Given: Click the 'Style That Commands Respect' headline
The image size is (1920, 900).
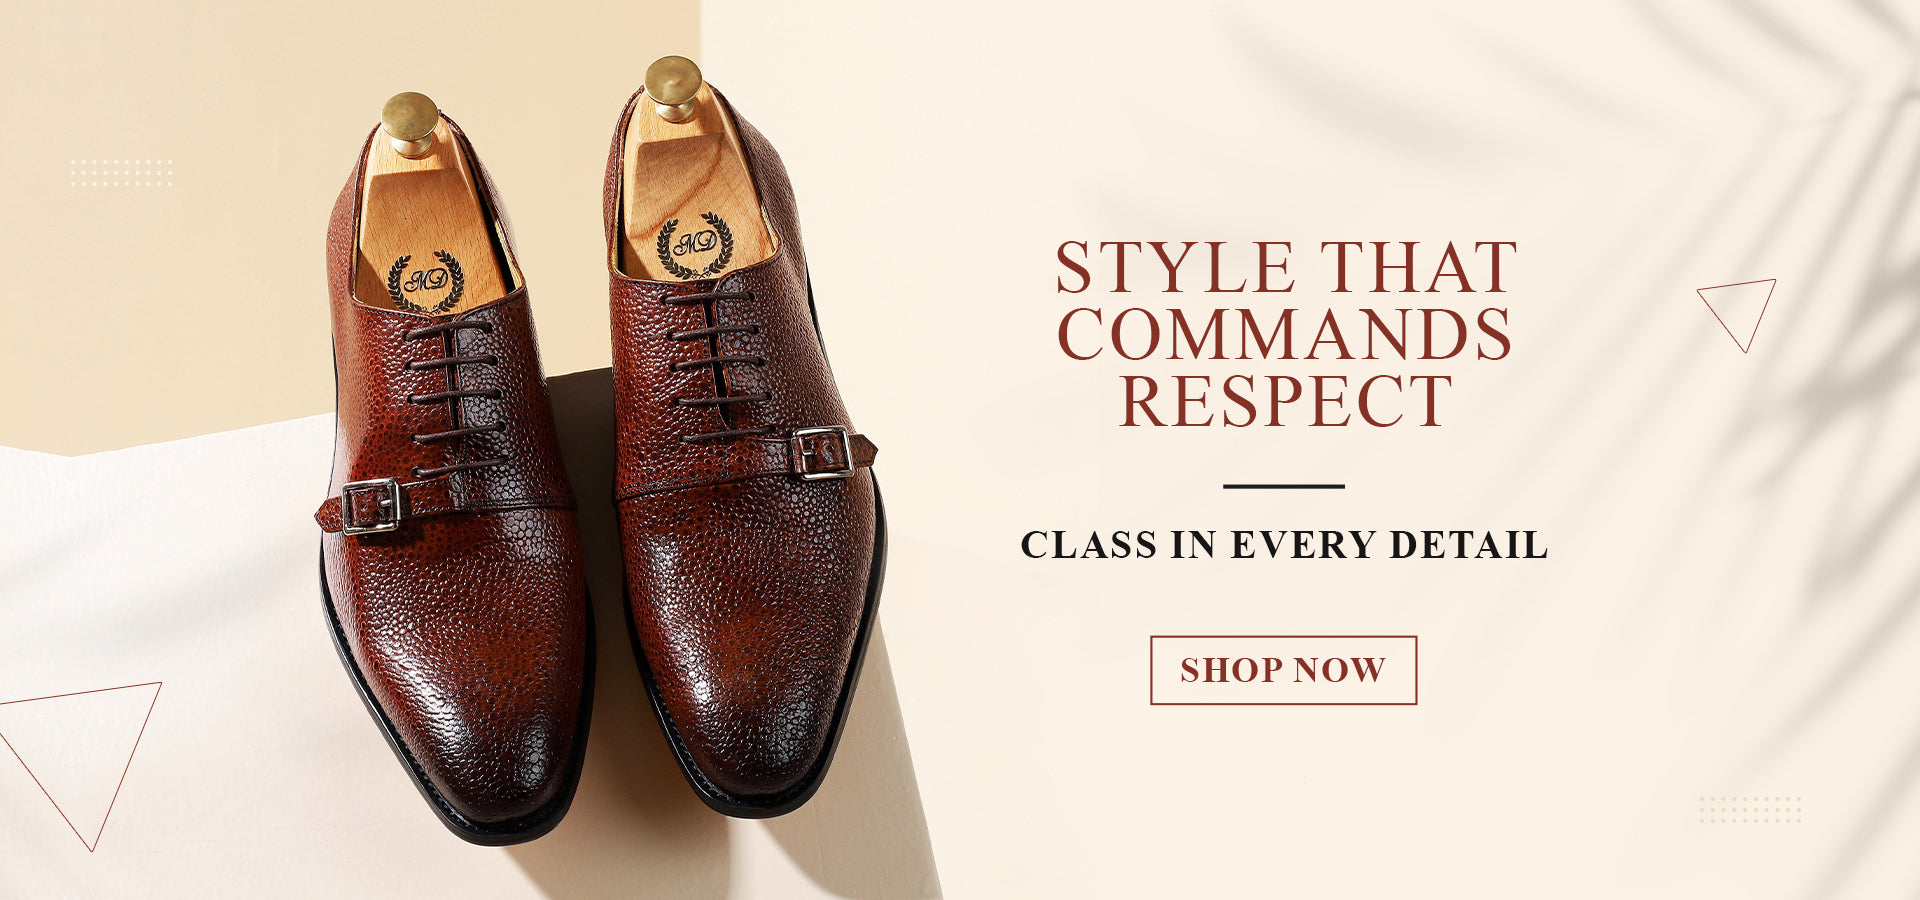Looking at the screenshot, I should [x=1286, y=334].
